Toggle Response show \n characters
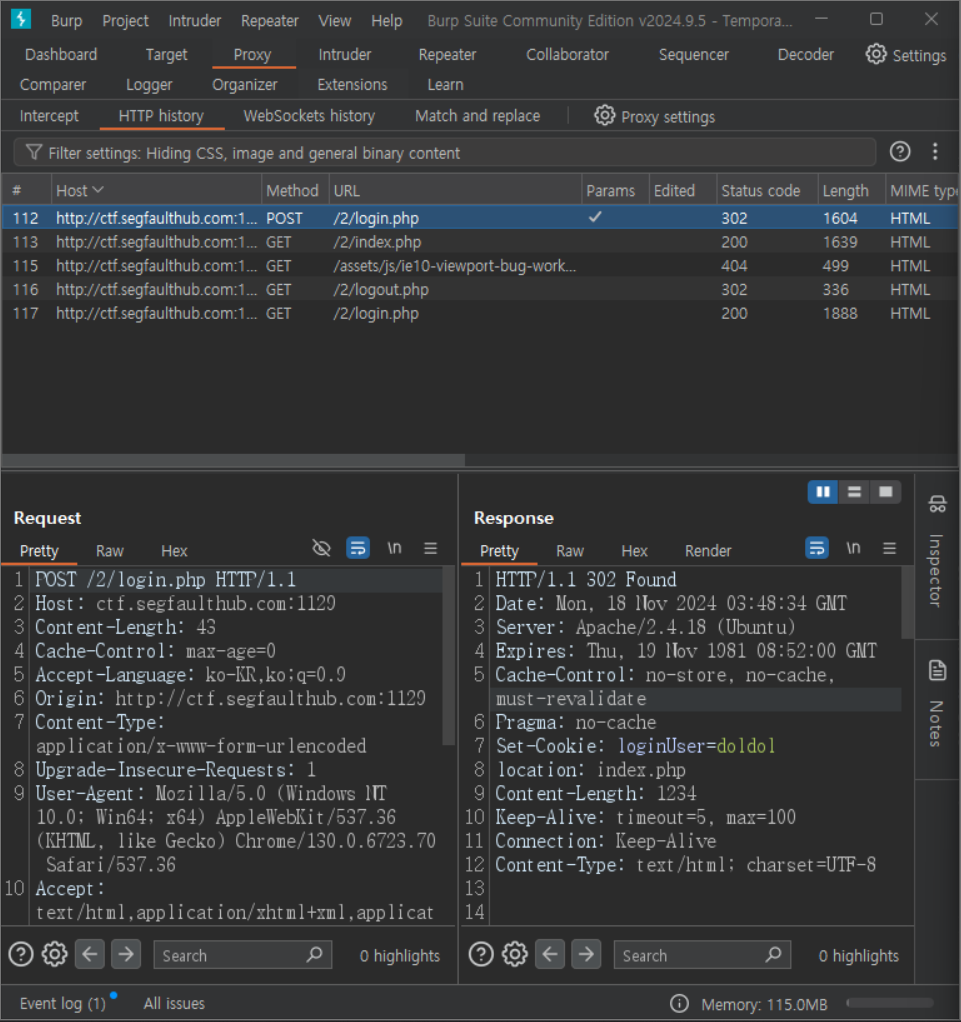Screen dimensions: 961x1022 tap(853, 548)
